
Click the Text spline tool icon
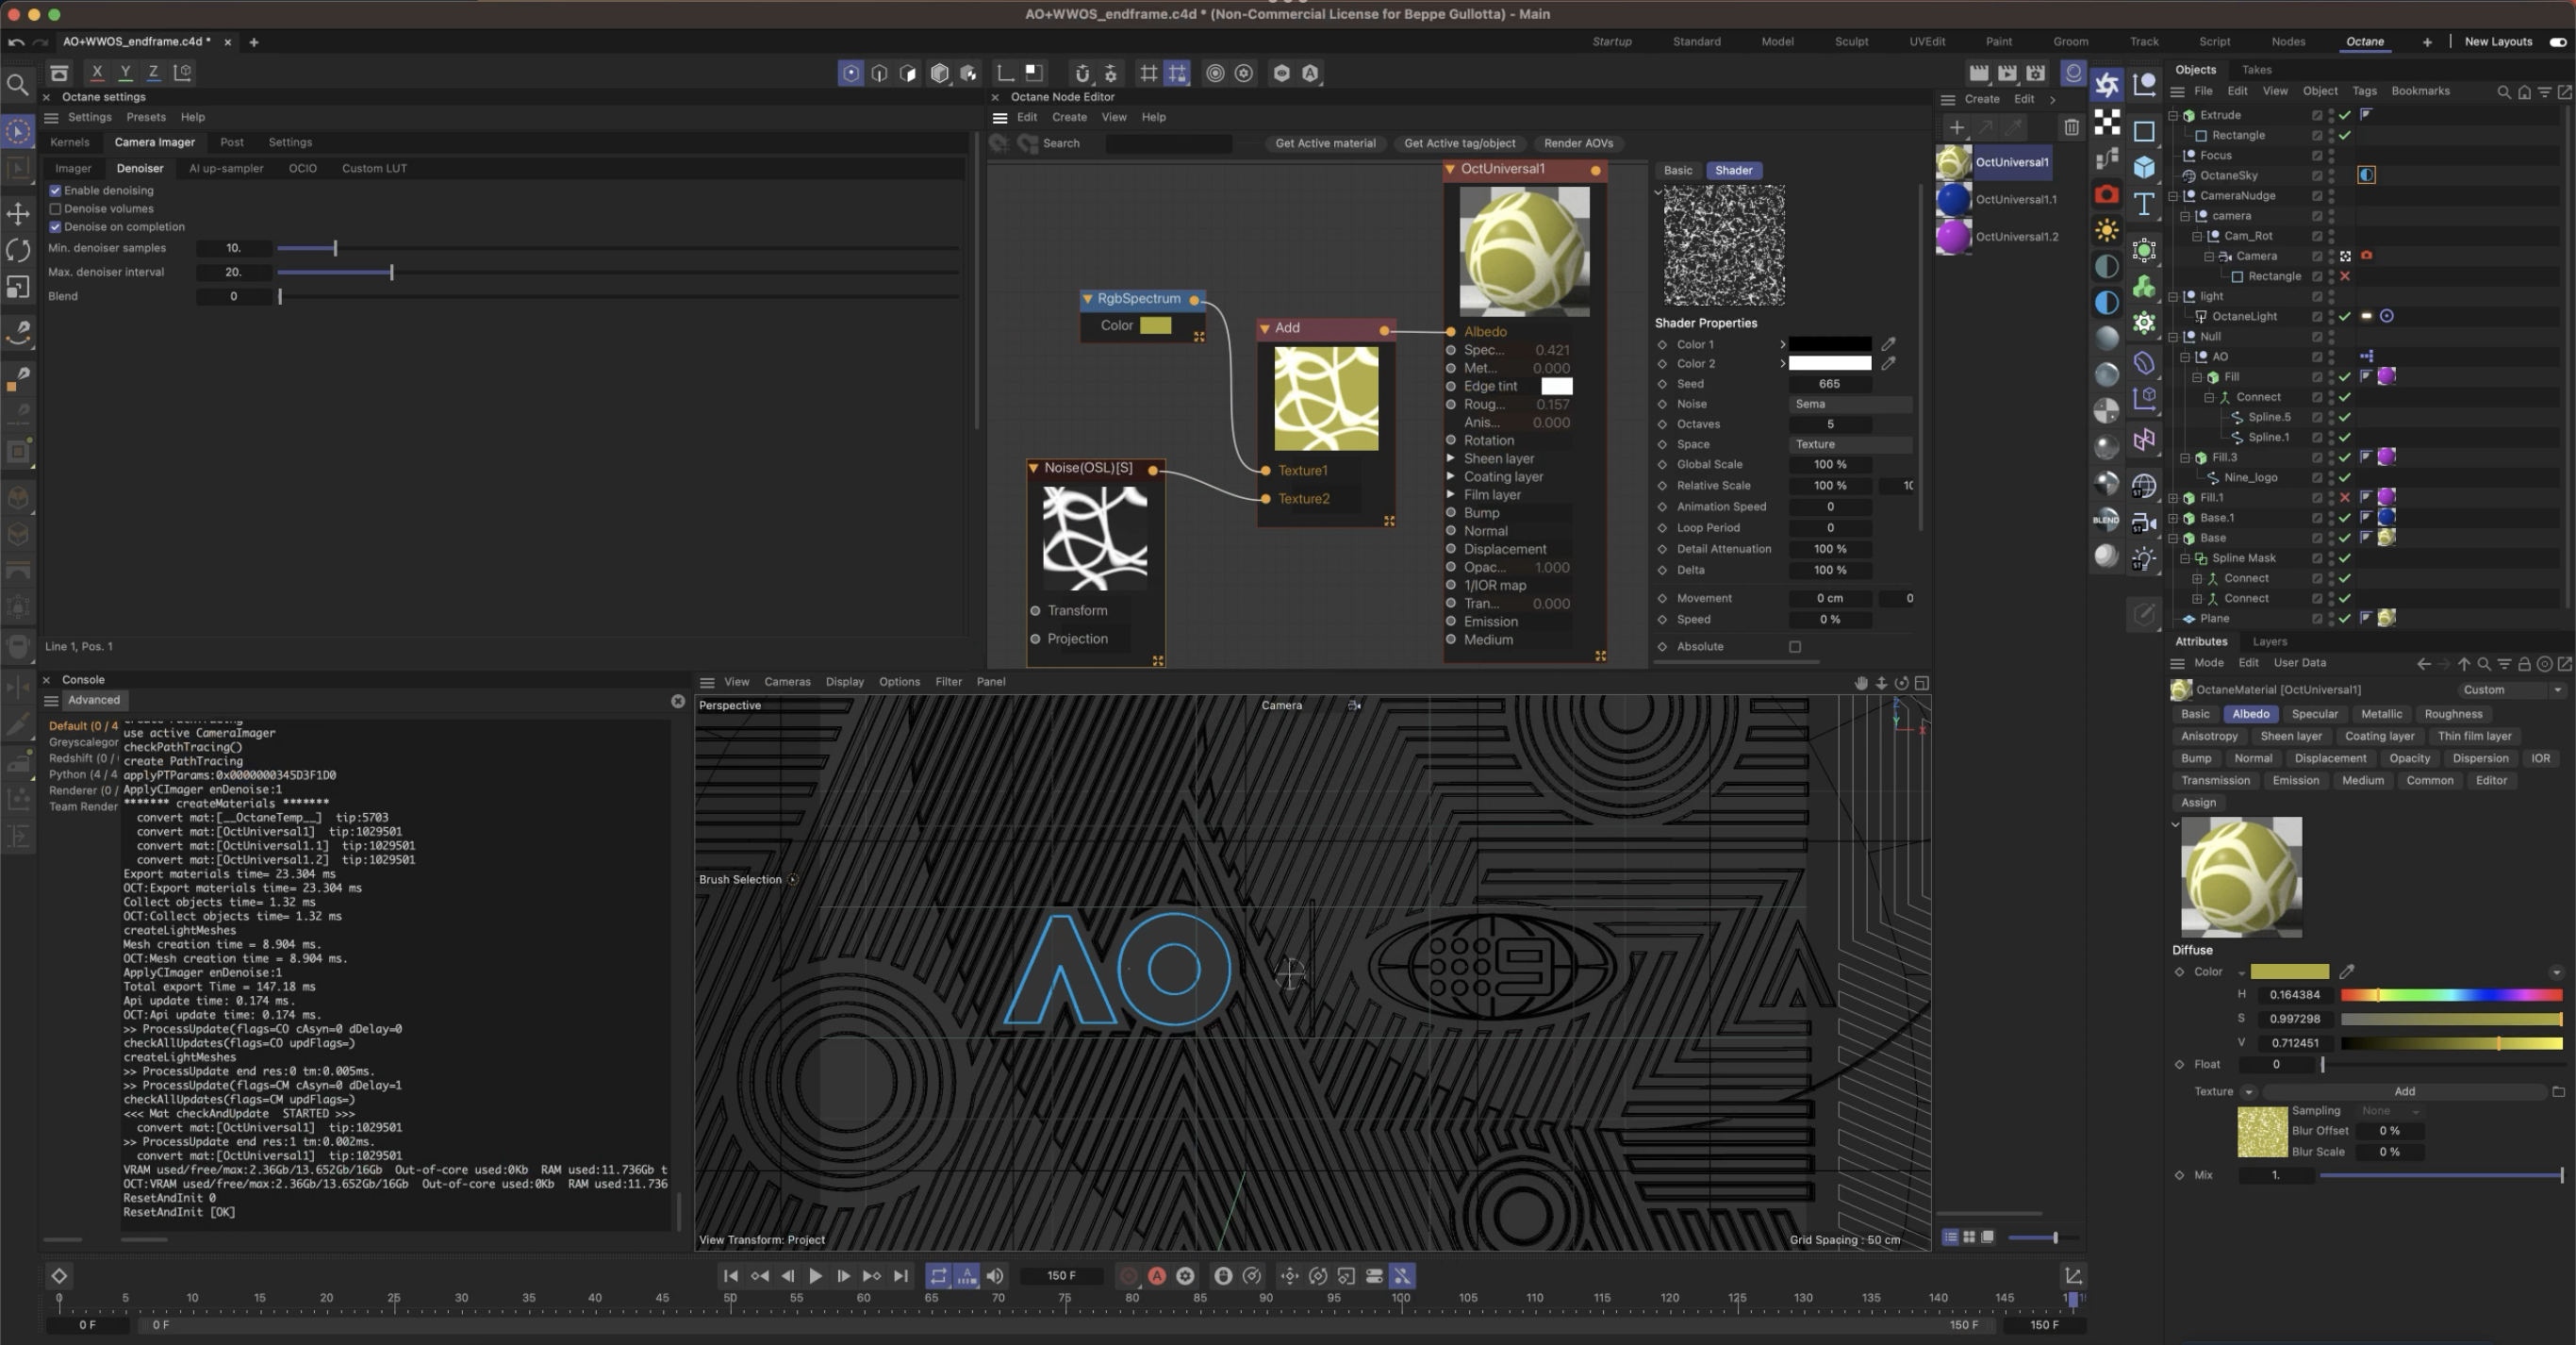pyautogui.click(x=2144, y=204)
